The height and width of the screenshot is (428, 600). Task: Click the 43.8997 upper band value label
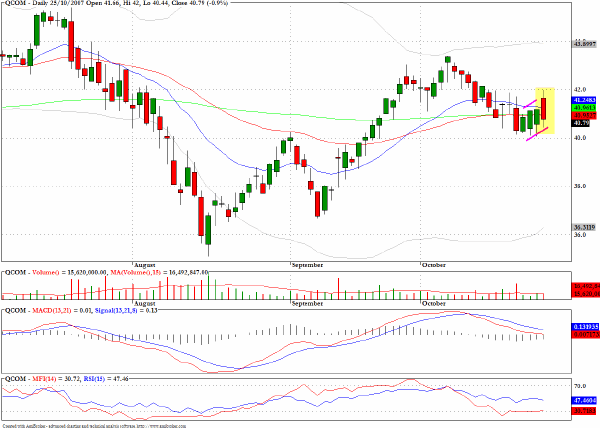(584, 44)
